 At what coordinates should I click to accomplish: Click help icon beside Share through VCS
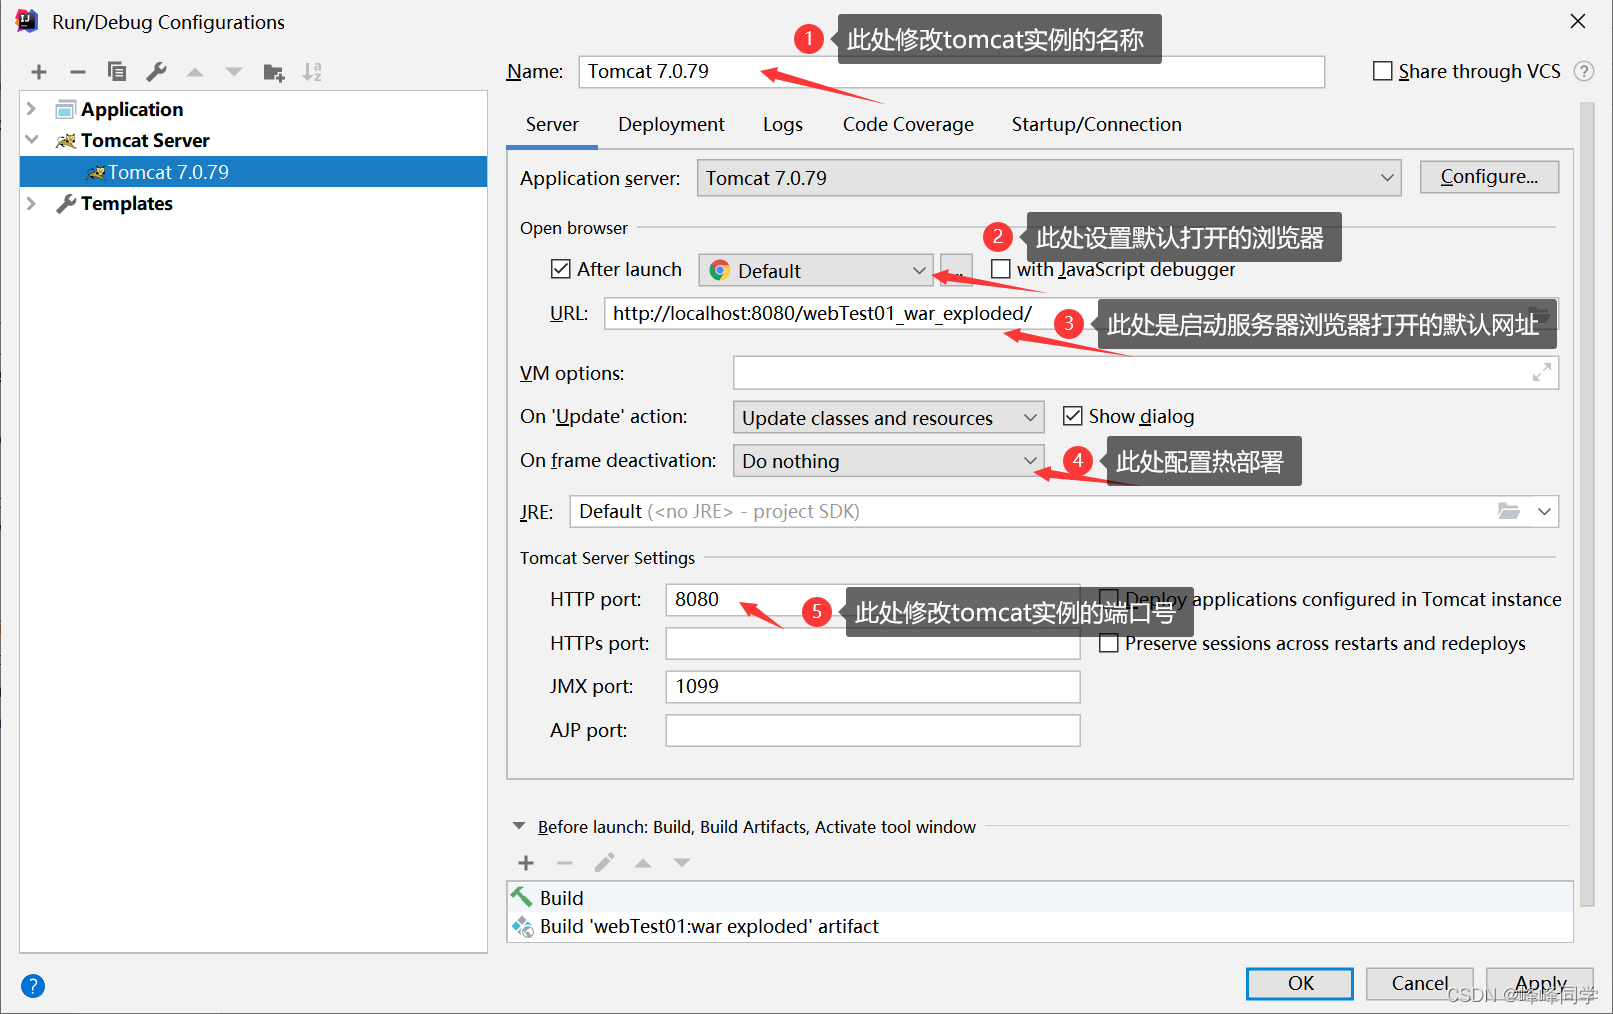(1584, 71)
